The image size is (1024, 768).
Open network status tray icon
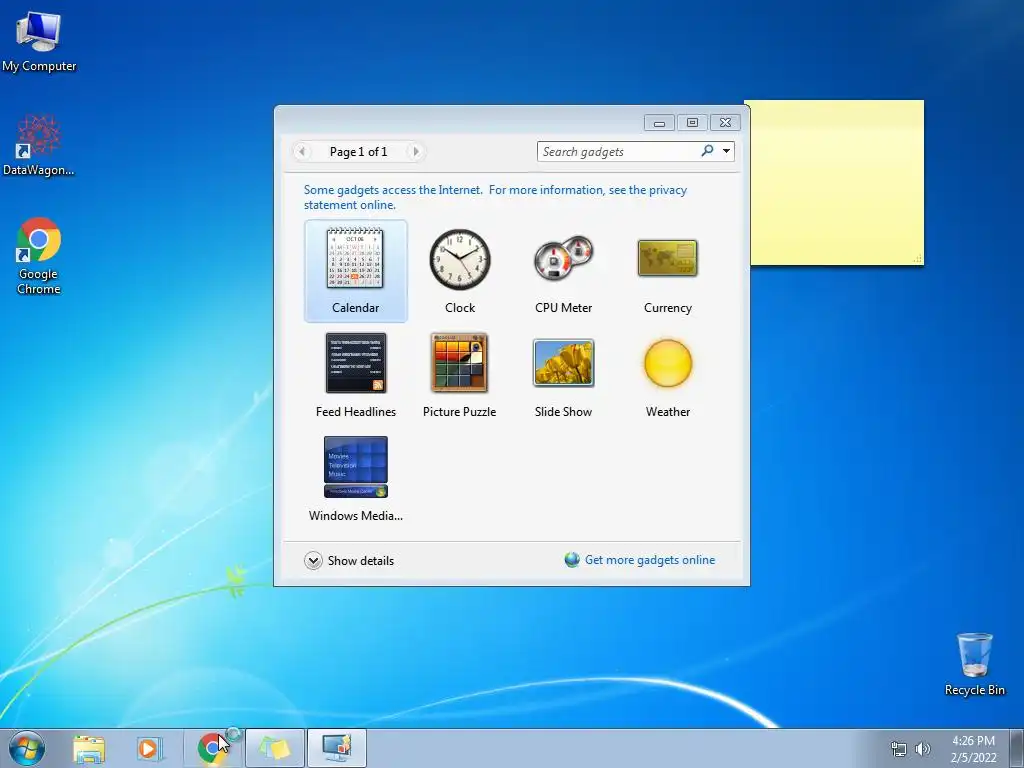coord(899,749)
